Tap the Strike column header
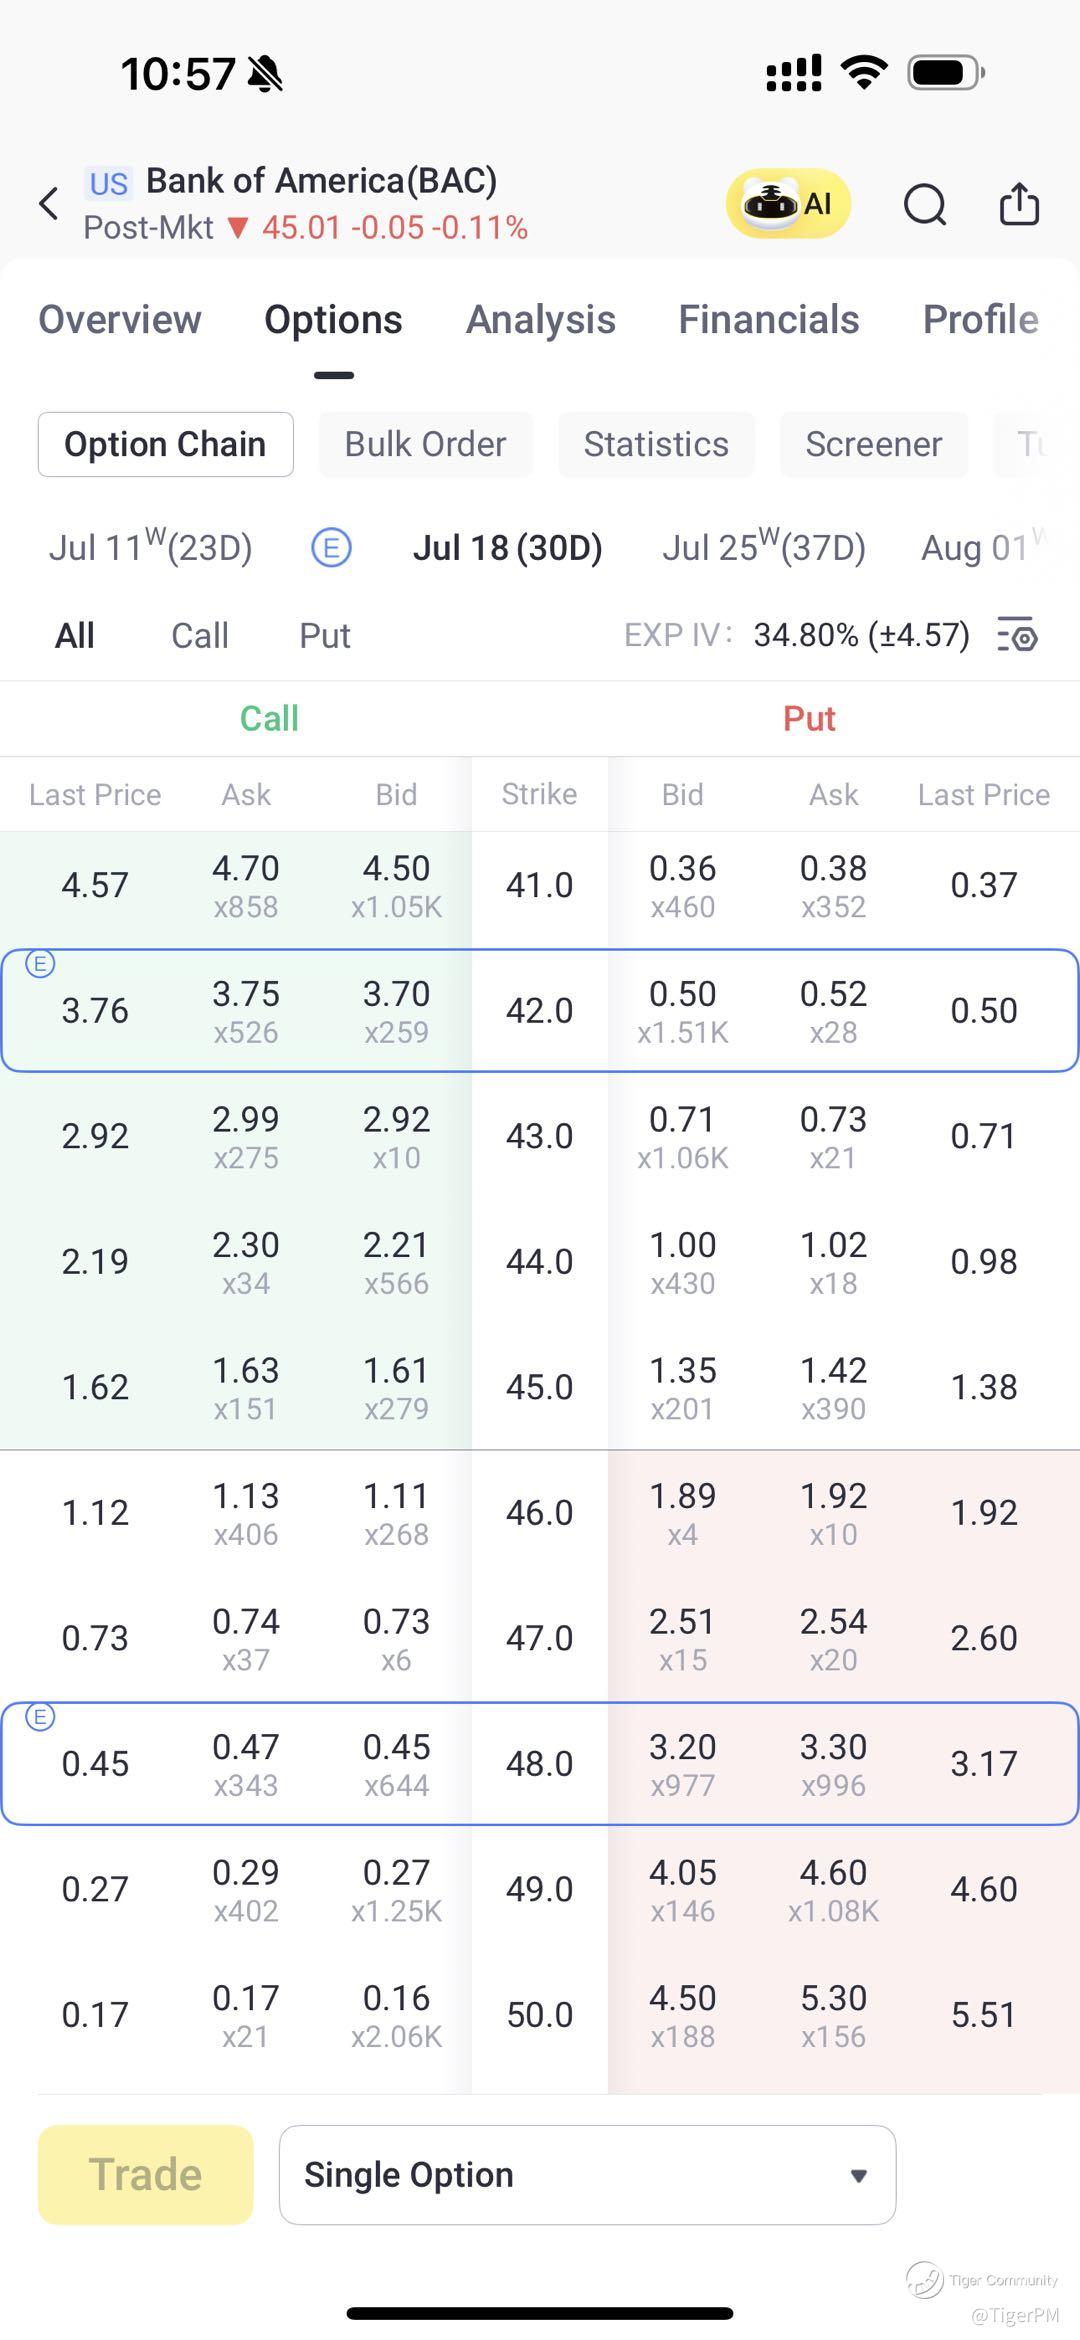1080x2340 pixels. (x=539, y=794)
